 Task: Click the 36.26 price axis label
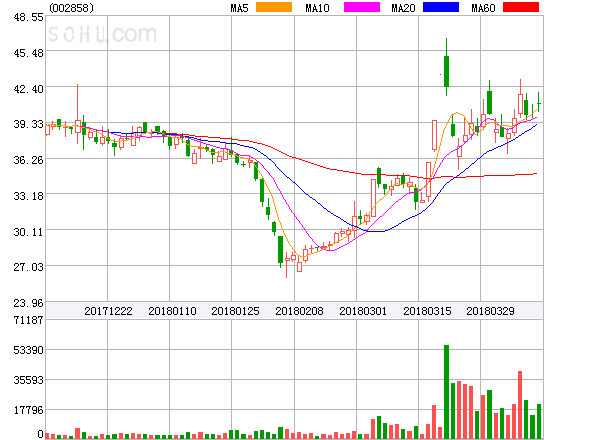pyautogui.click(x=28, y=160)
